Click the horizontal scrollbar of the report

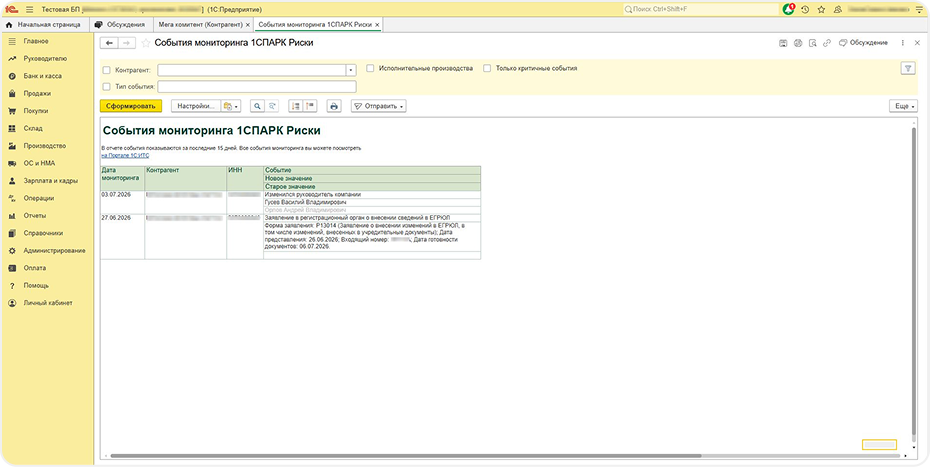406,456
